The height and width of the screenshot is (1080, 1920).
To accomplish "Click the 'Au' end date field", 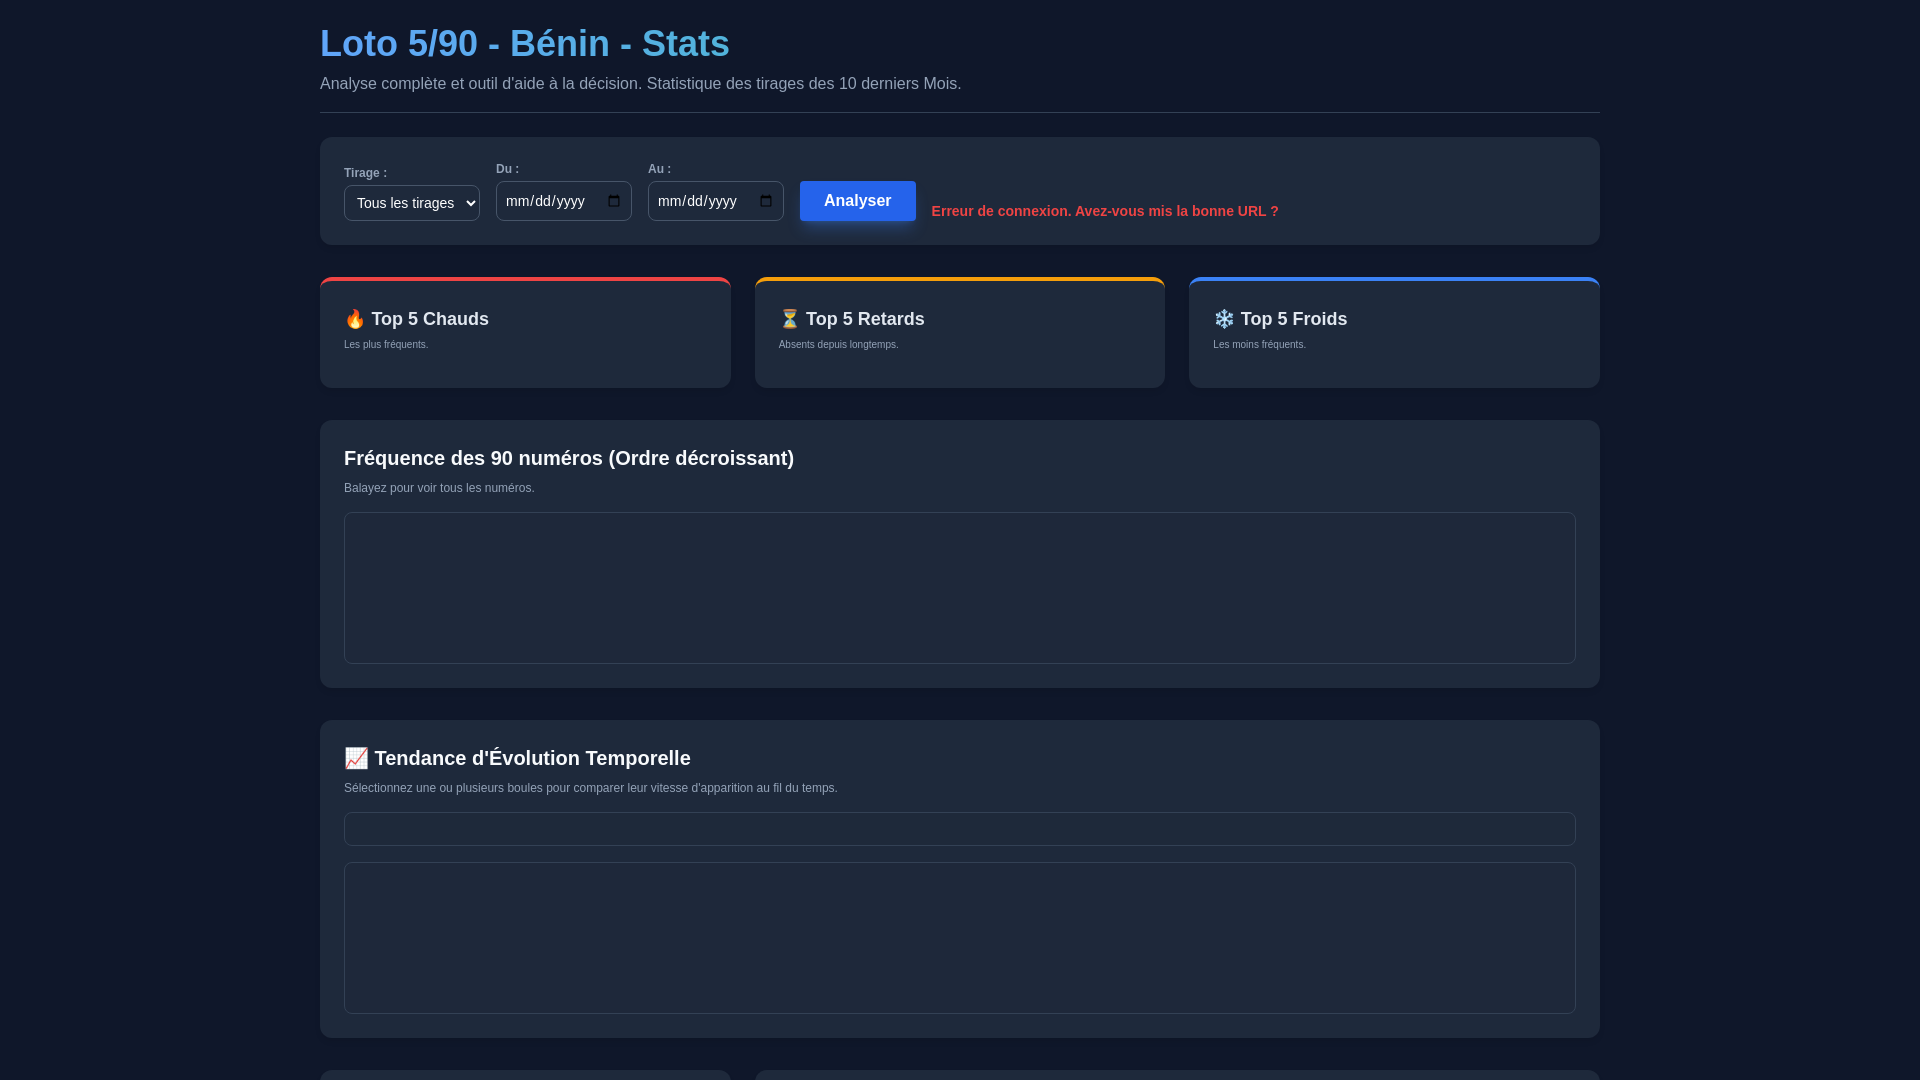I will point(716,201).
